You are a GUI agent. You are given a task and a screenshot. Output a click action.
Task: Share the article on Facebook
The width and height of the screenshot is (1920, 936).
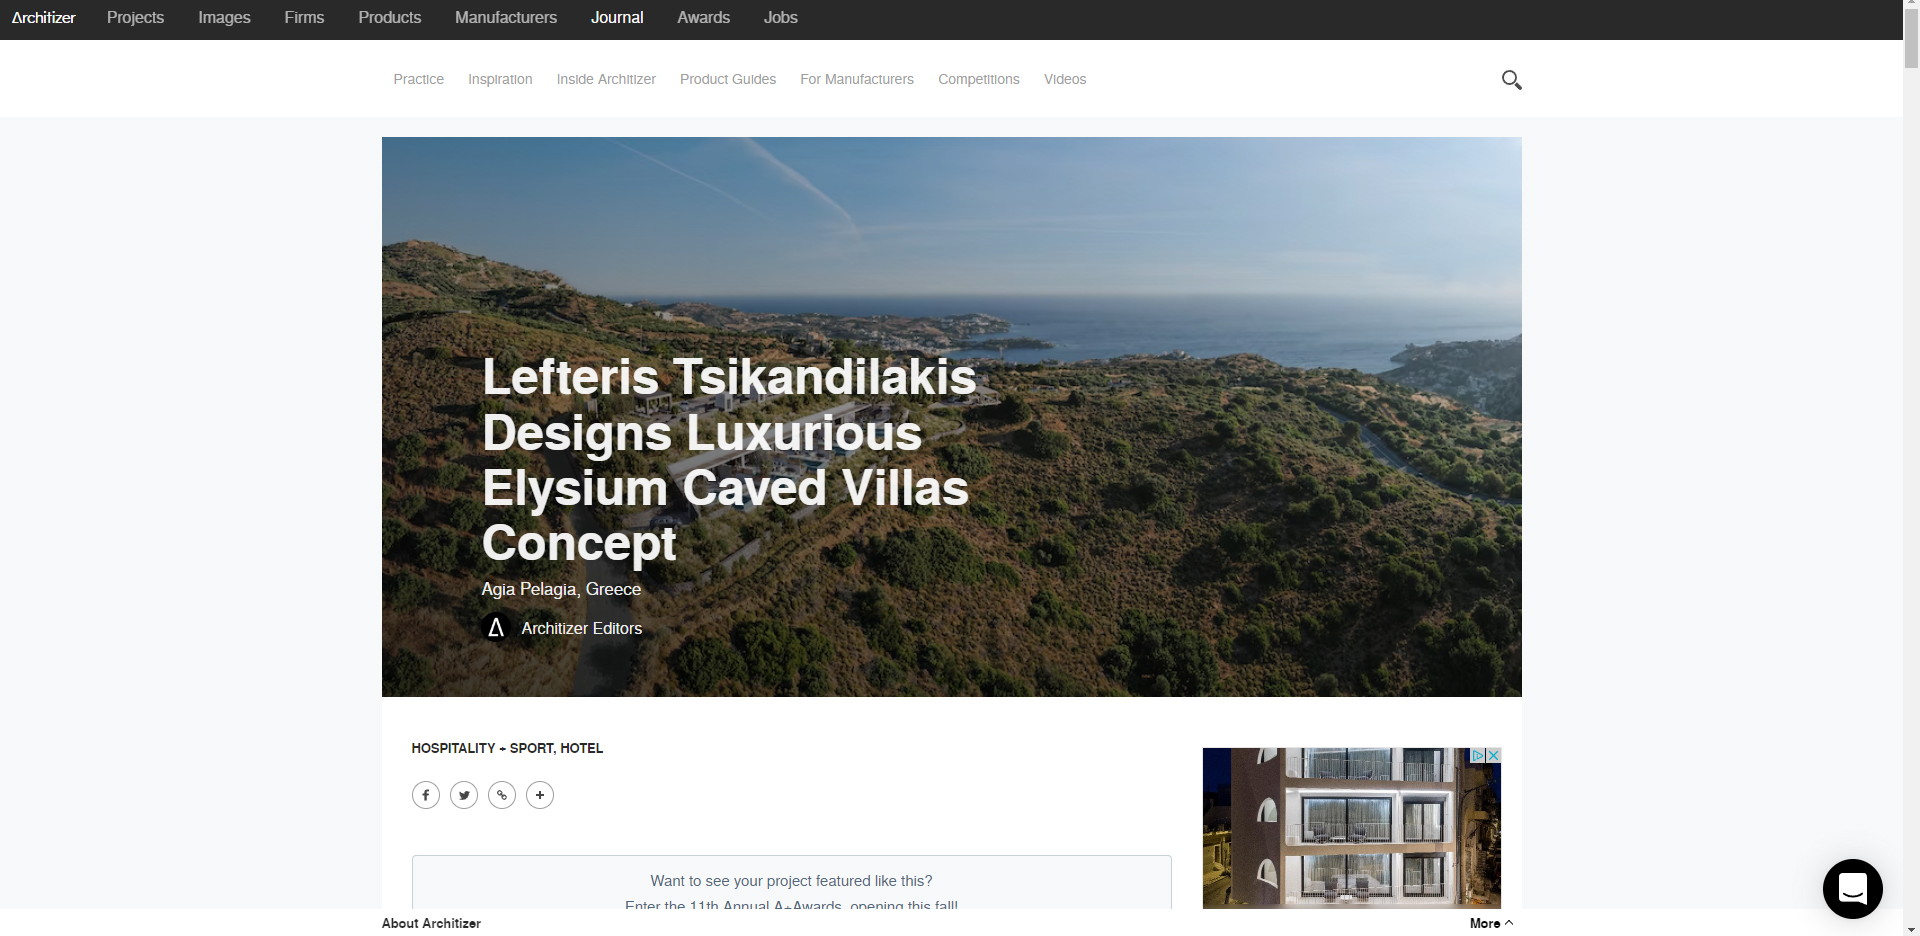[425, 795]
